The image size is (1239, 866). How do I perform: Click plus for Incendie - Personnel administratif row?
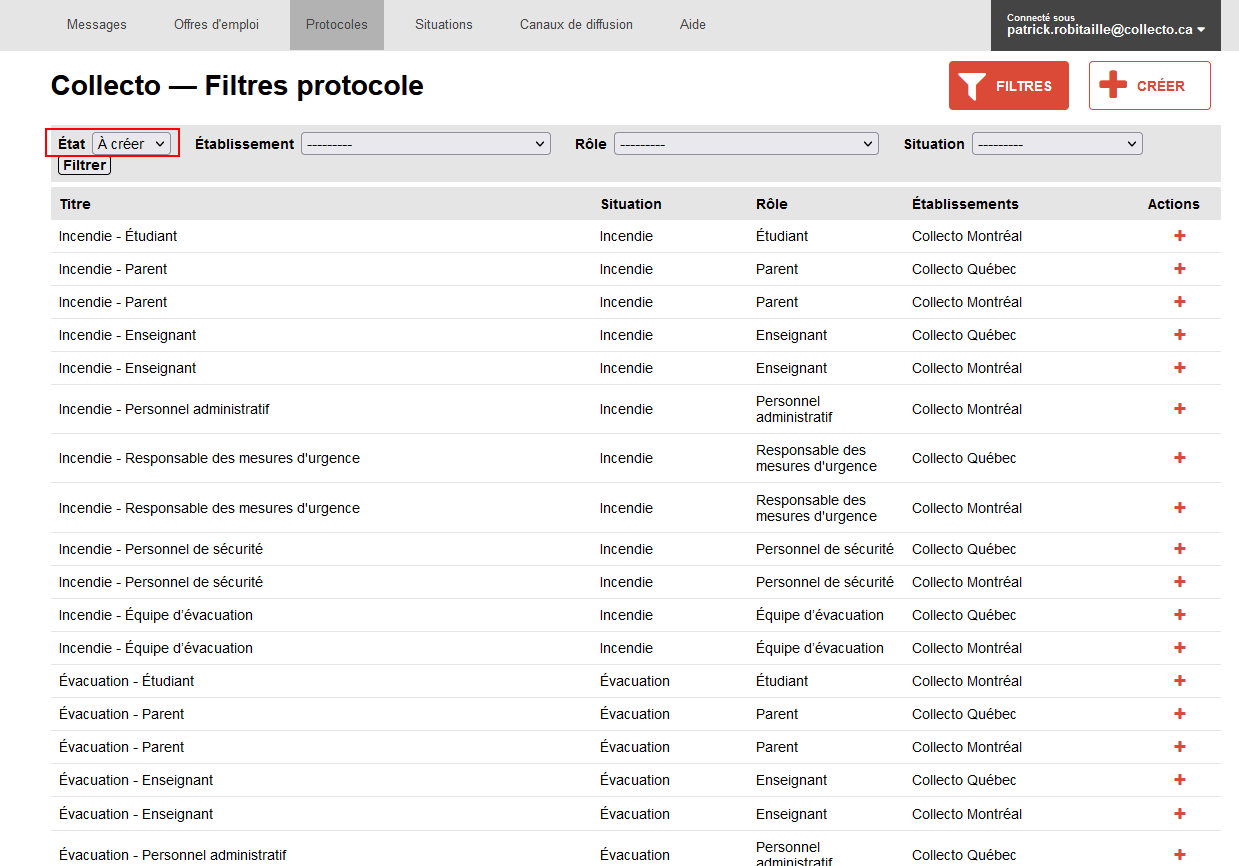point(1180,409)
